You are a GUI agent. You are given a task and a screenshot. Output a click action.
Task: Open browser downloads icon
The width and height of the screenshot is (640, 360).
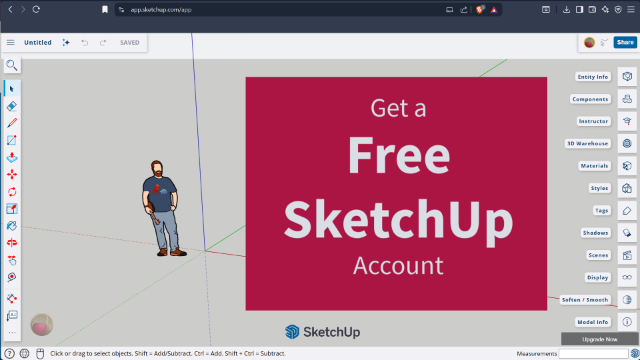click(566, 10)
